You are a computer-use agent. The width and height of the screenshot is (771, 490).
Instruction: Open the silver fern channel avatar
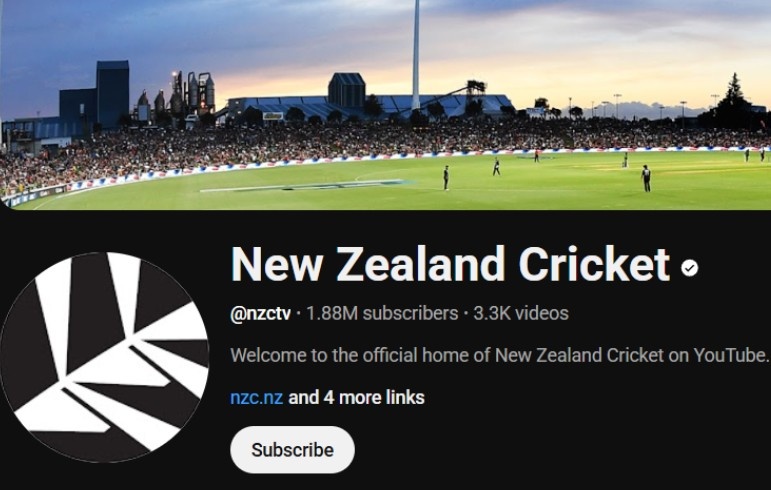point(104,357)
